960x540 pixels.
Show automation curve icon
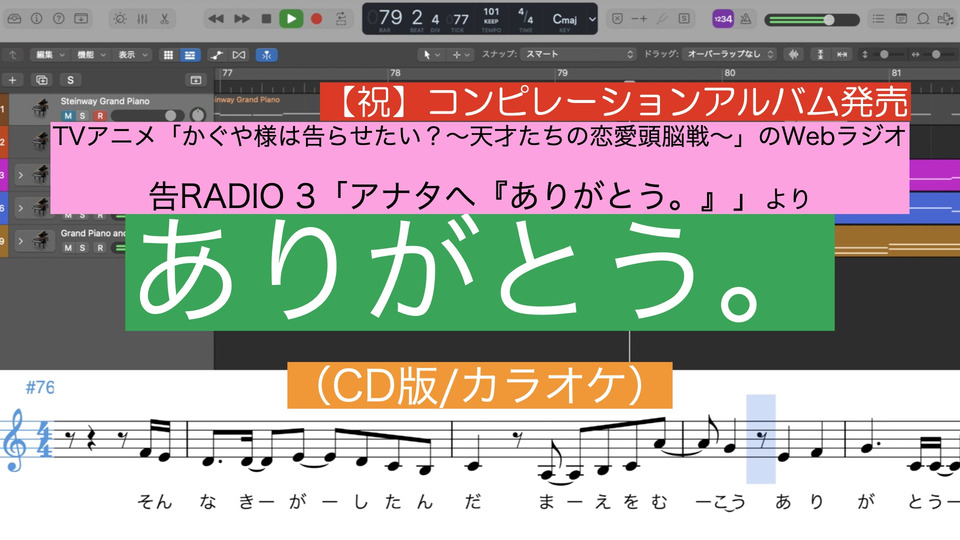tap(217, 55)
